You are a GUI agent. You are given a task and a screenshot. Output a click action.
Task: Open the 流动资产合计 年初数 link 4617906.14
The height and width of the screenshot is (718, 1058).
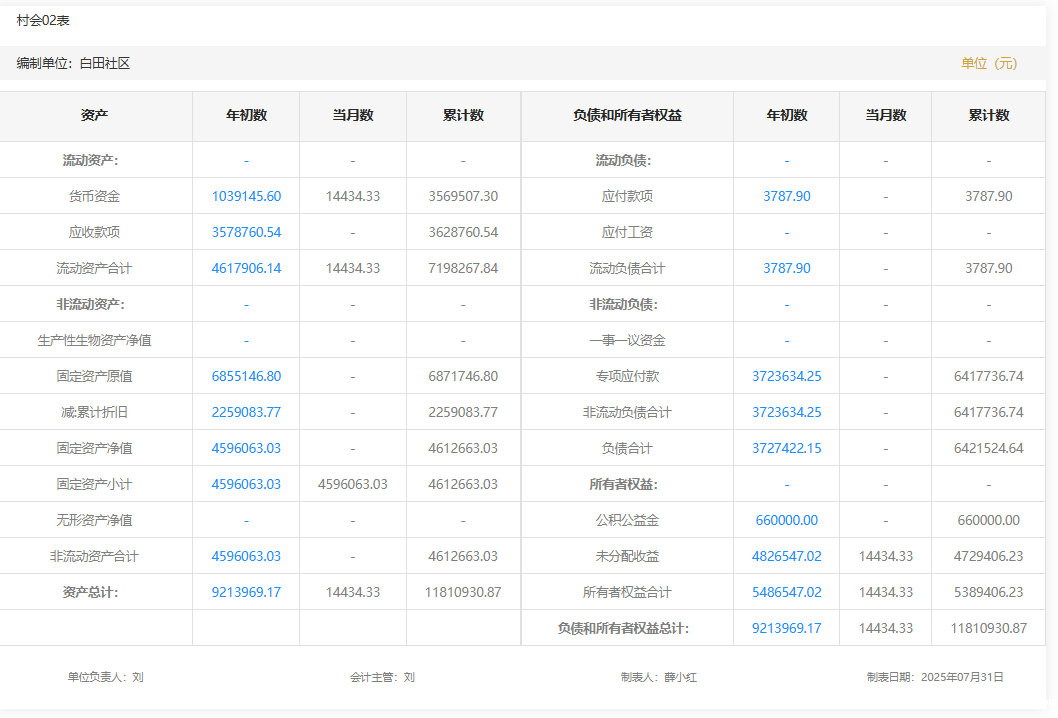(x=246, y=268)
